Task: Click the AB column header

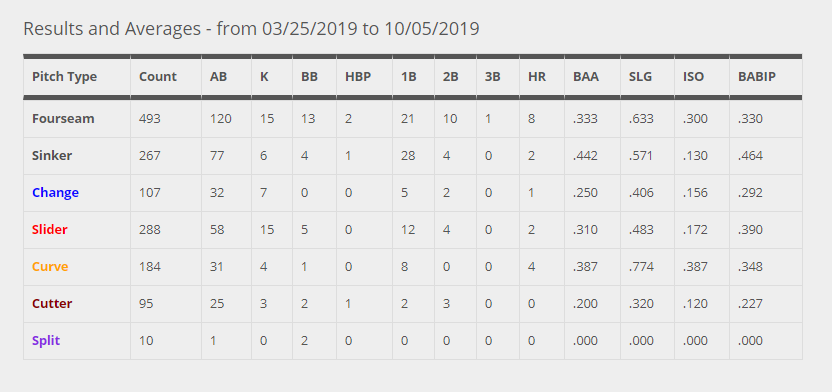Action: pyautogui.click(x=218, y=77)
